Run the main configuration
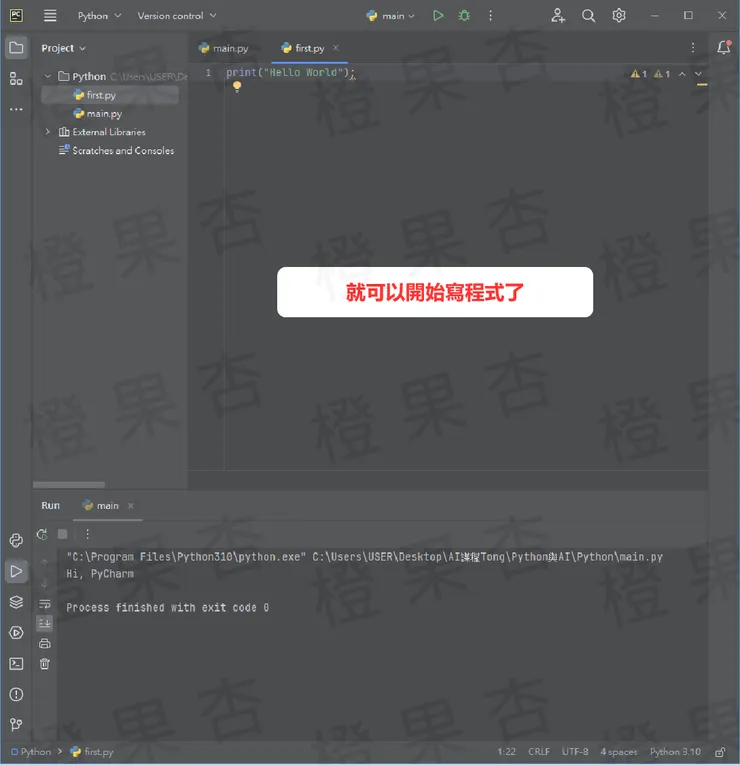 click(x=438, y=16)
